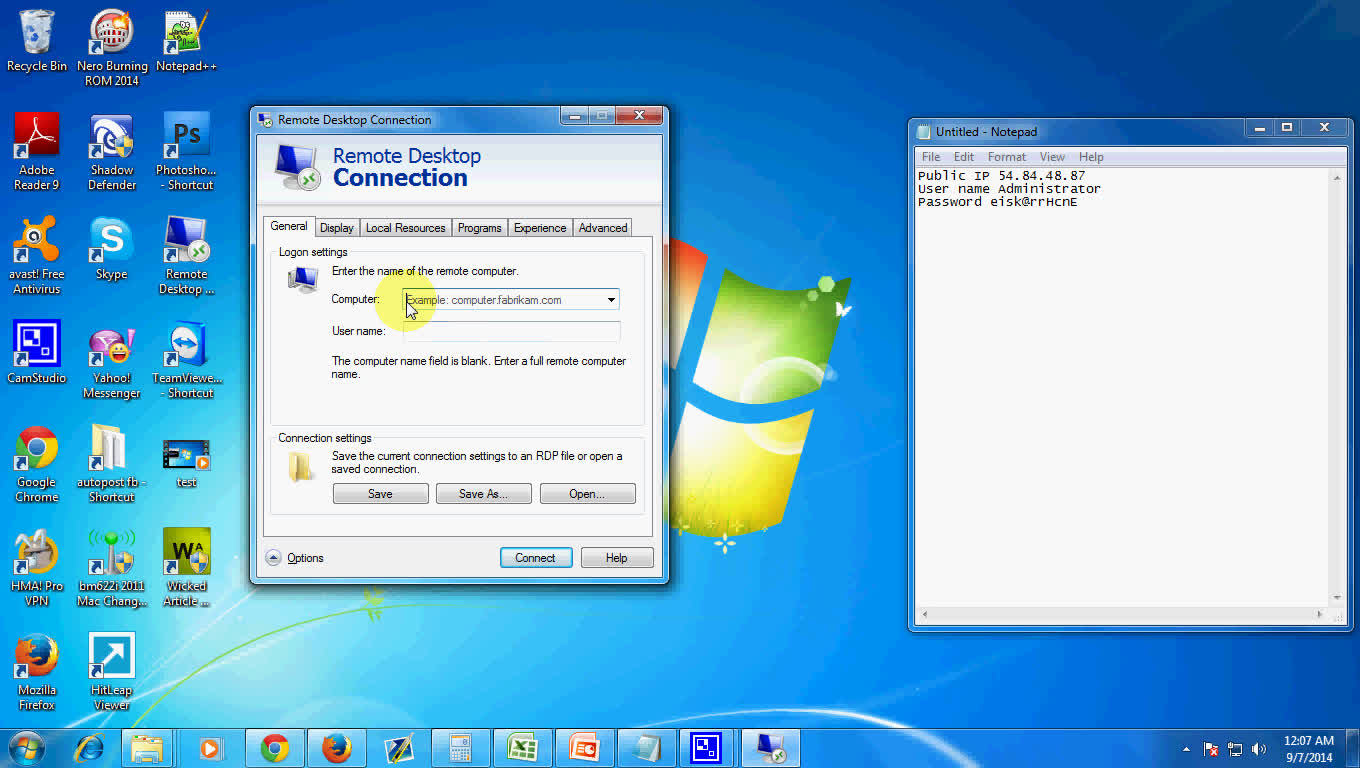Viewport: 1360px width, 768px height.
Task: Open the network tray icon
Action: (x=1235, y=749)
